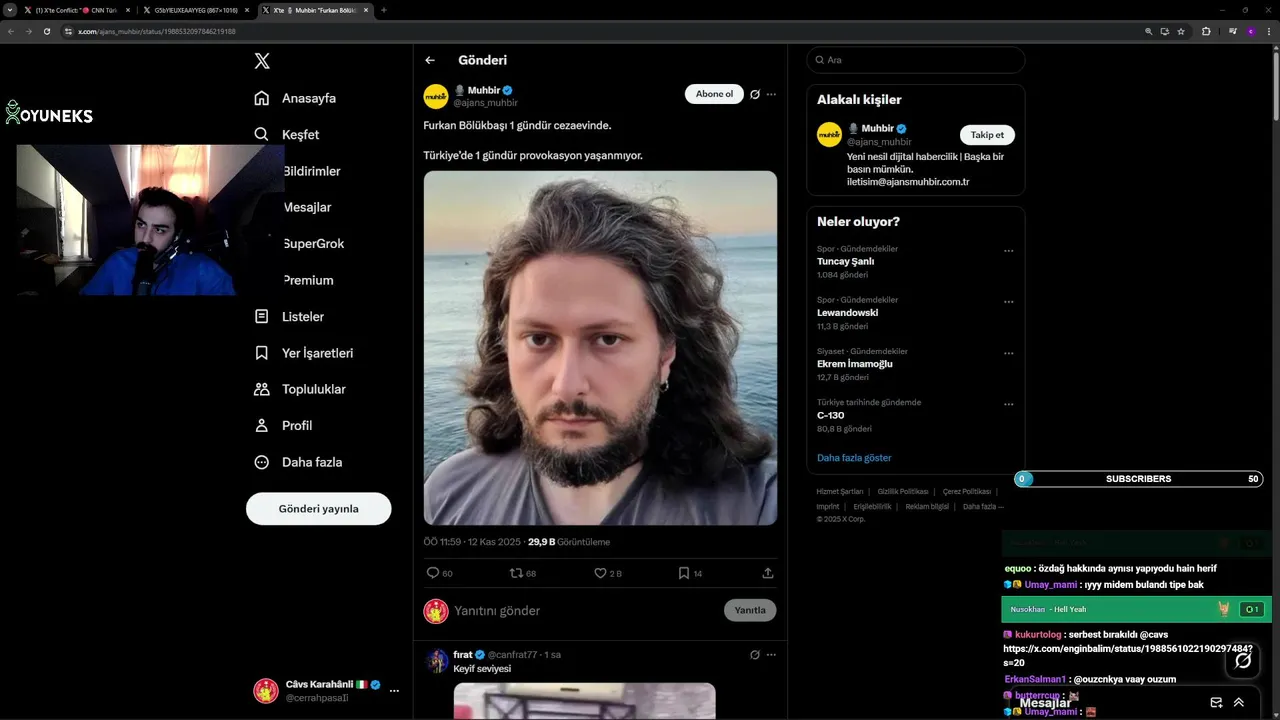Open the Lewandowski trend

click(x=847, y=313)
